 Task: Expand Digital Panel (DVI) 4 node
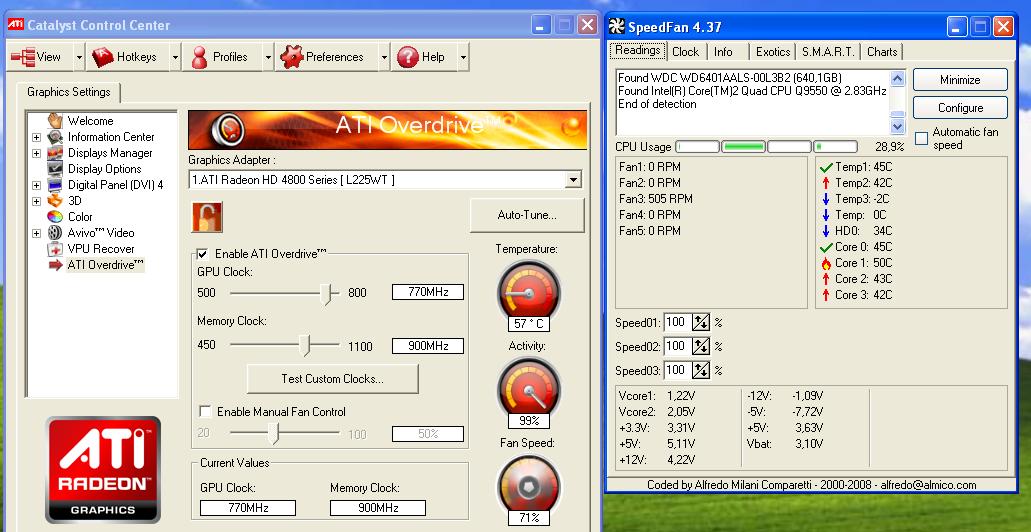point(36,185)
